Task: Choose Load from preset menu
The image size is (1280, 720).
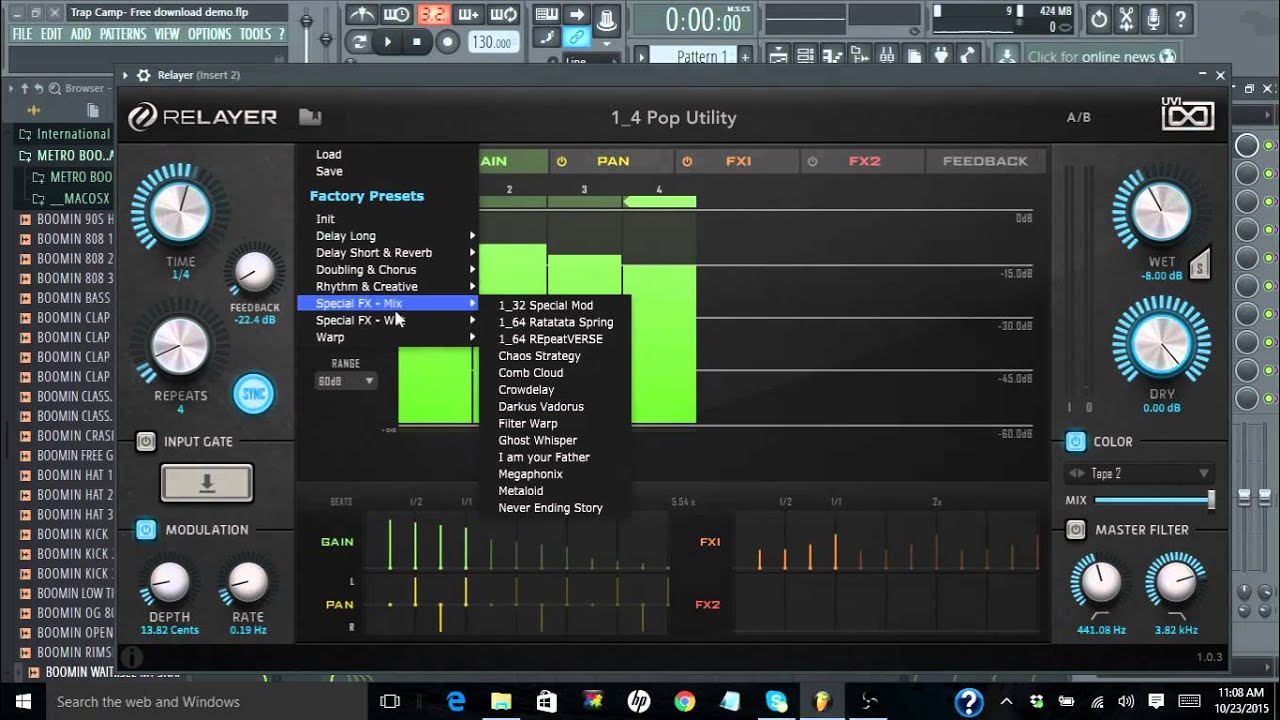Action: pyautogui.click(x=329, y=154)
